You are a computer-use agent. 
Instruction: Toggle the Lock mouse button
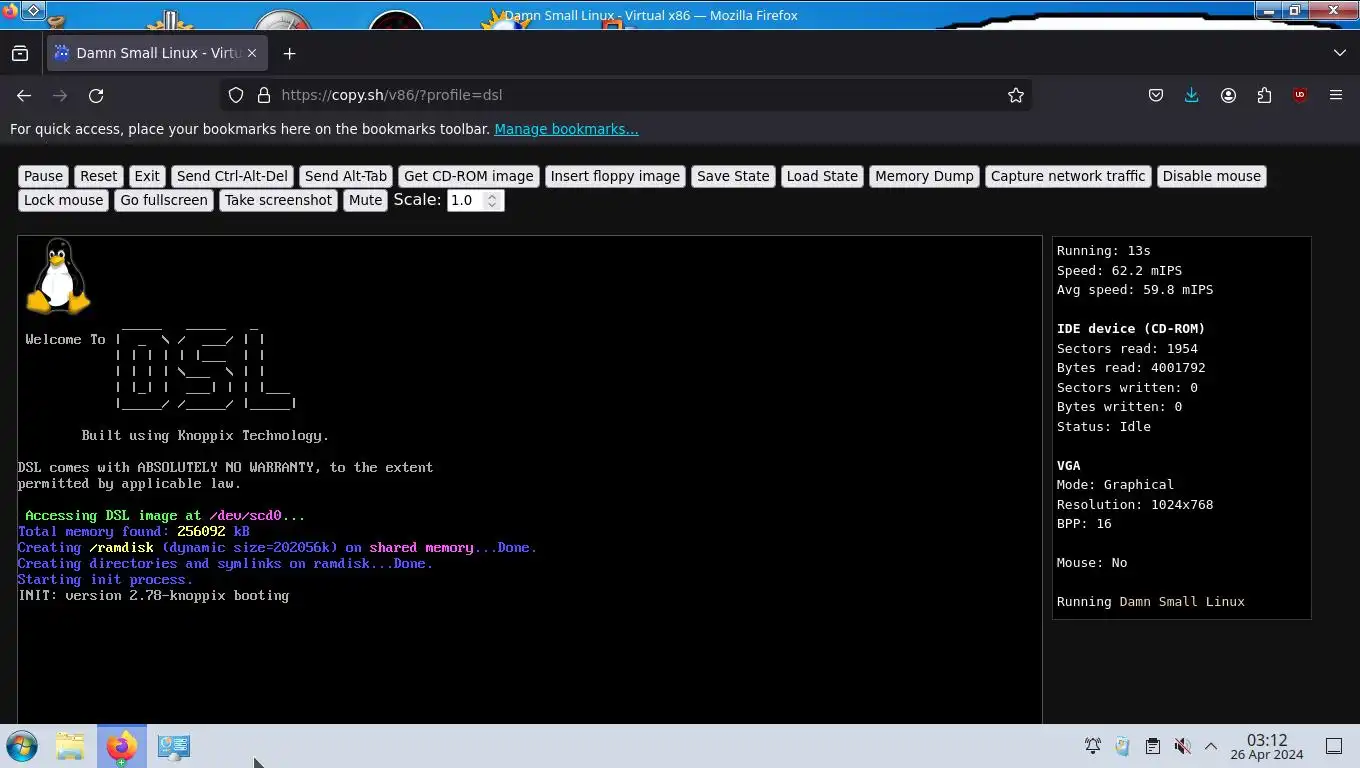pyautogui.click(x=63, y=200)
